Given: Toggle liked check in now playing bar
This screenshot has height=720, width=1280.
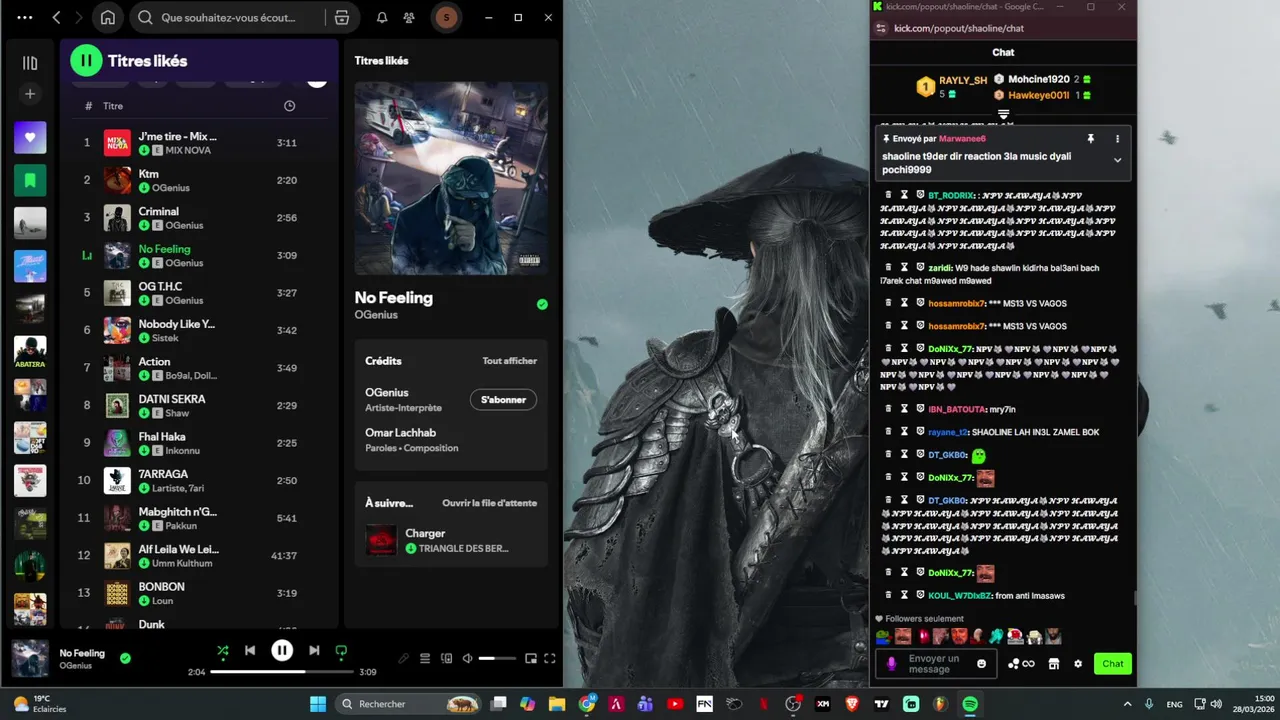Looking at the screenshot, I should [125, 658].
